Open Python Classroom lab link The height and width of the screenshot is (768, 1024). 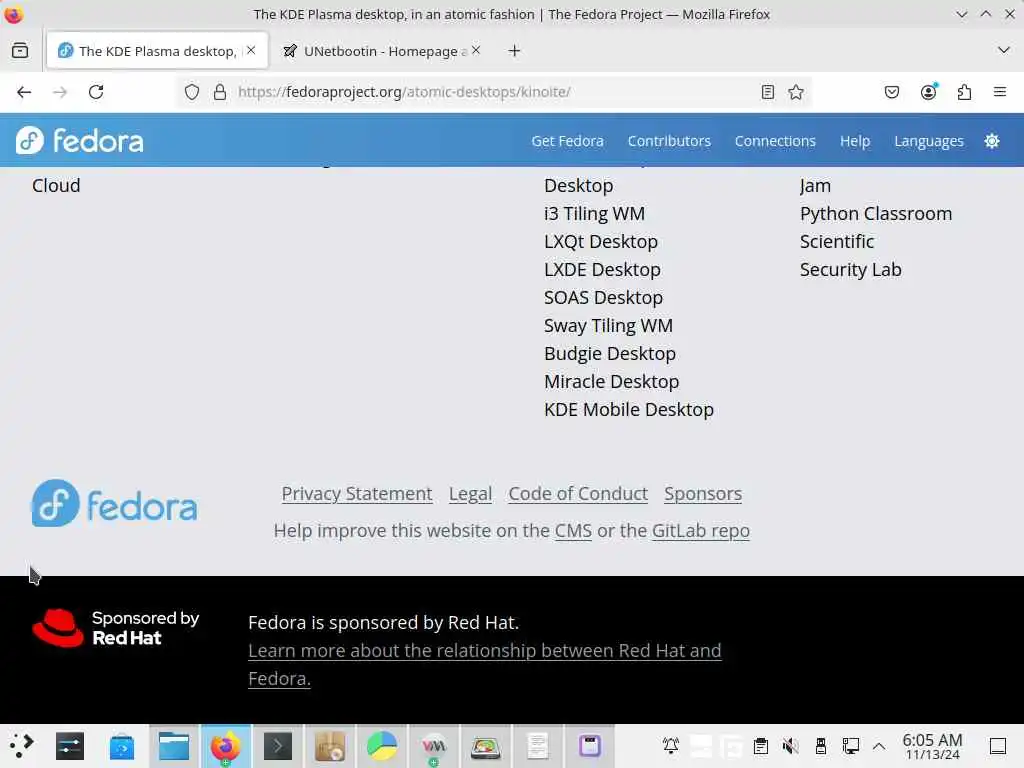pyautogui.click(x=876, y=214)
